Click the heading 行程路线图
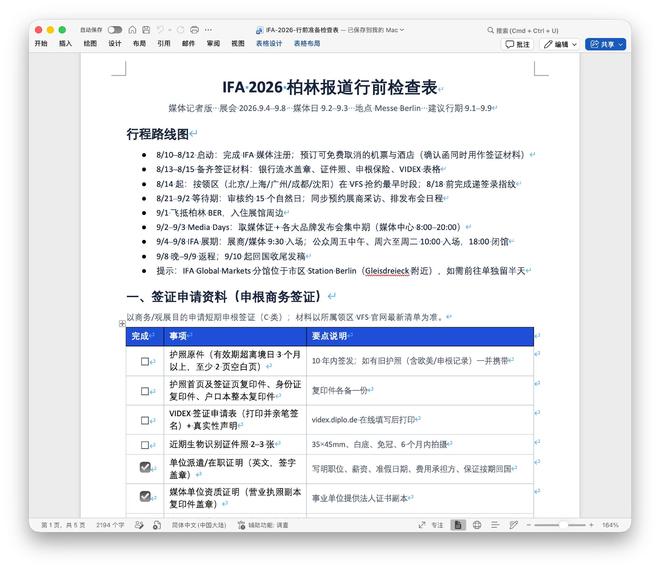 158,134
